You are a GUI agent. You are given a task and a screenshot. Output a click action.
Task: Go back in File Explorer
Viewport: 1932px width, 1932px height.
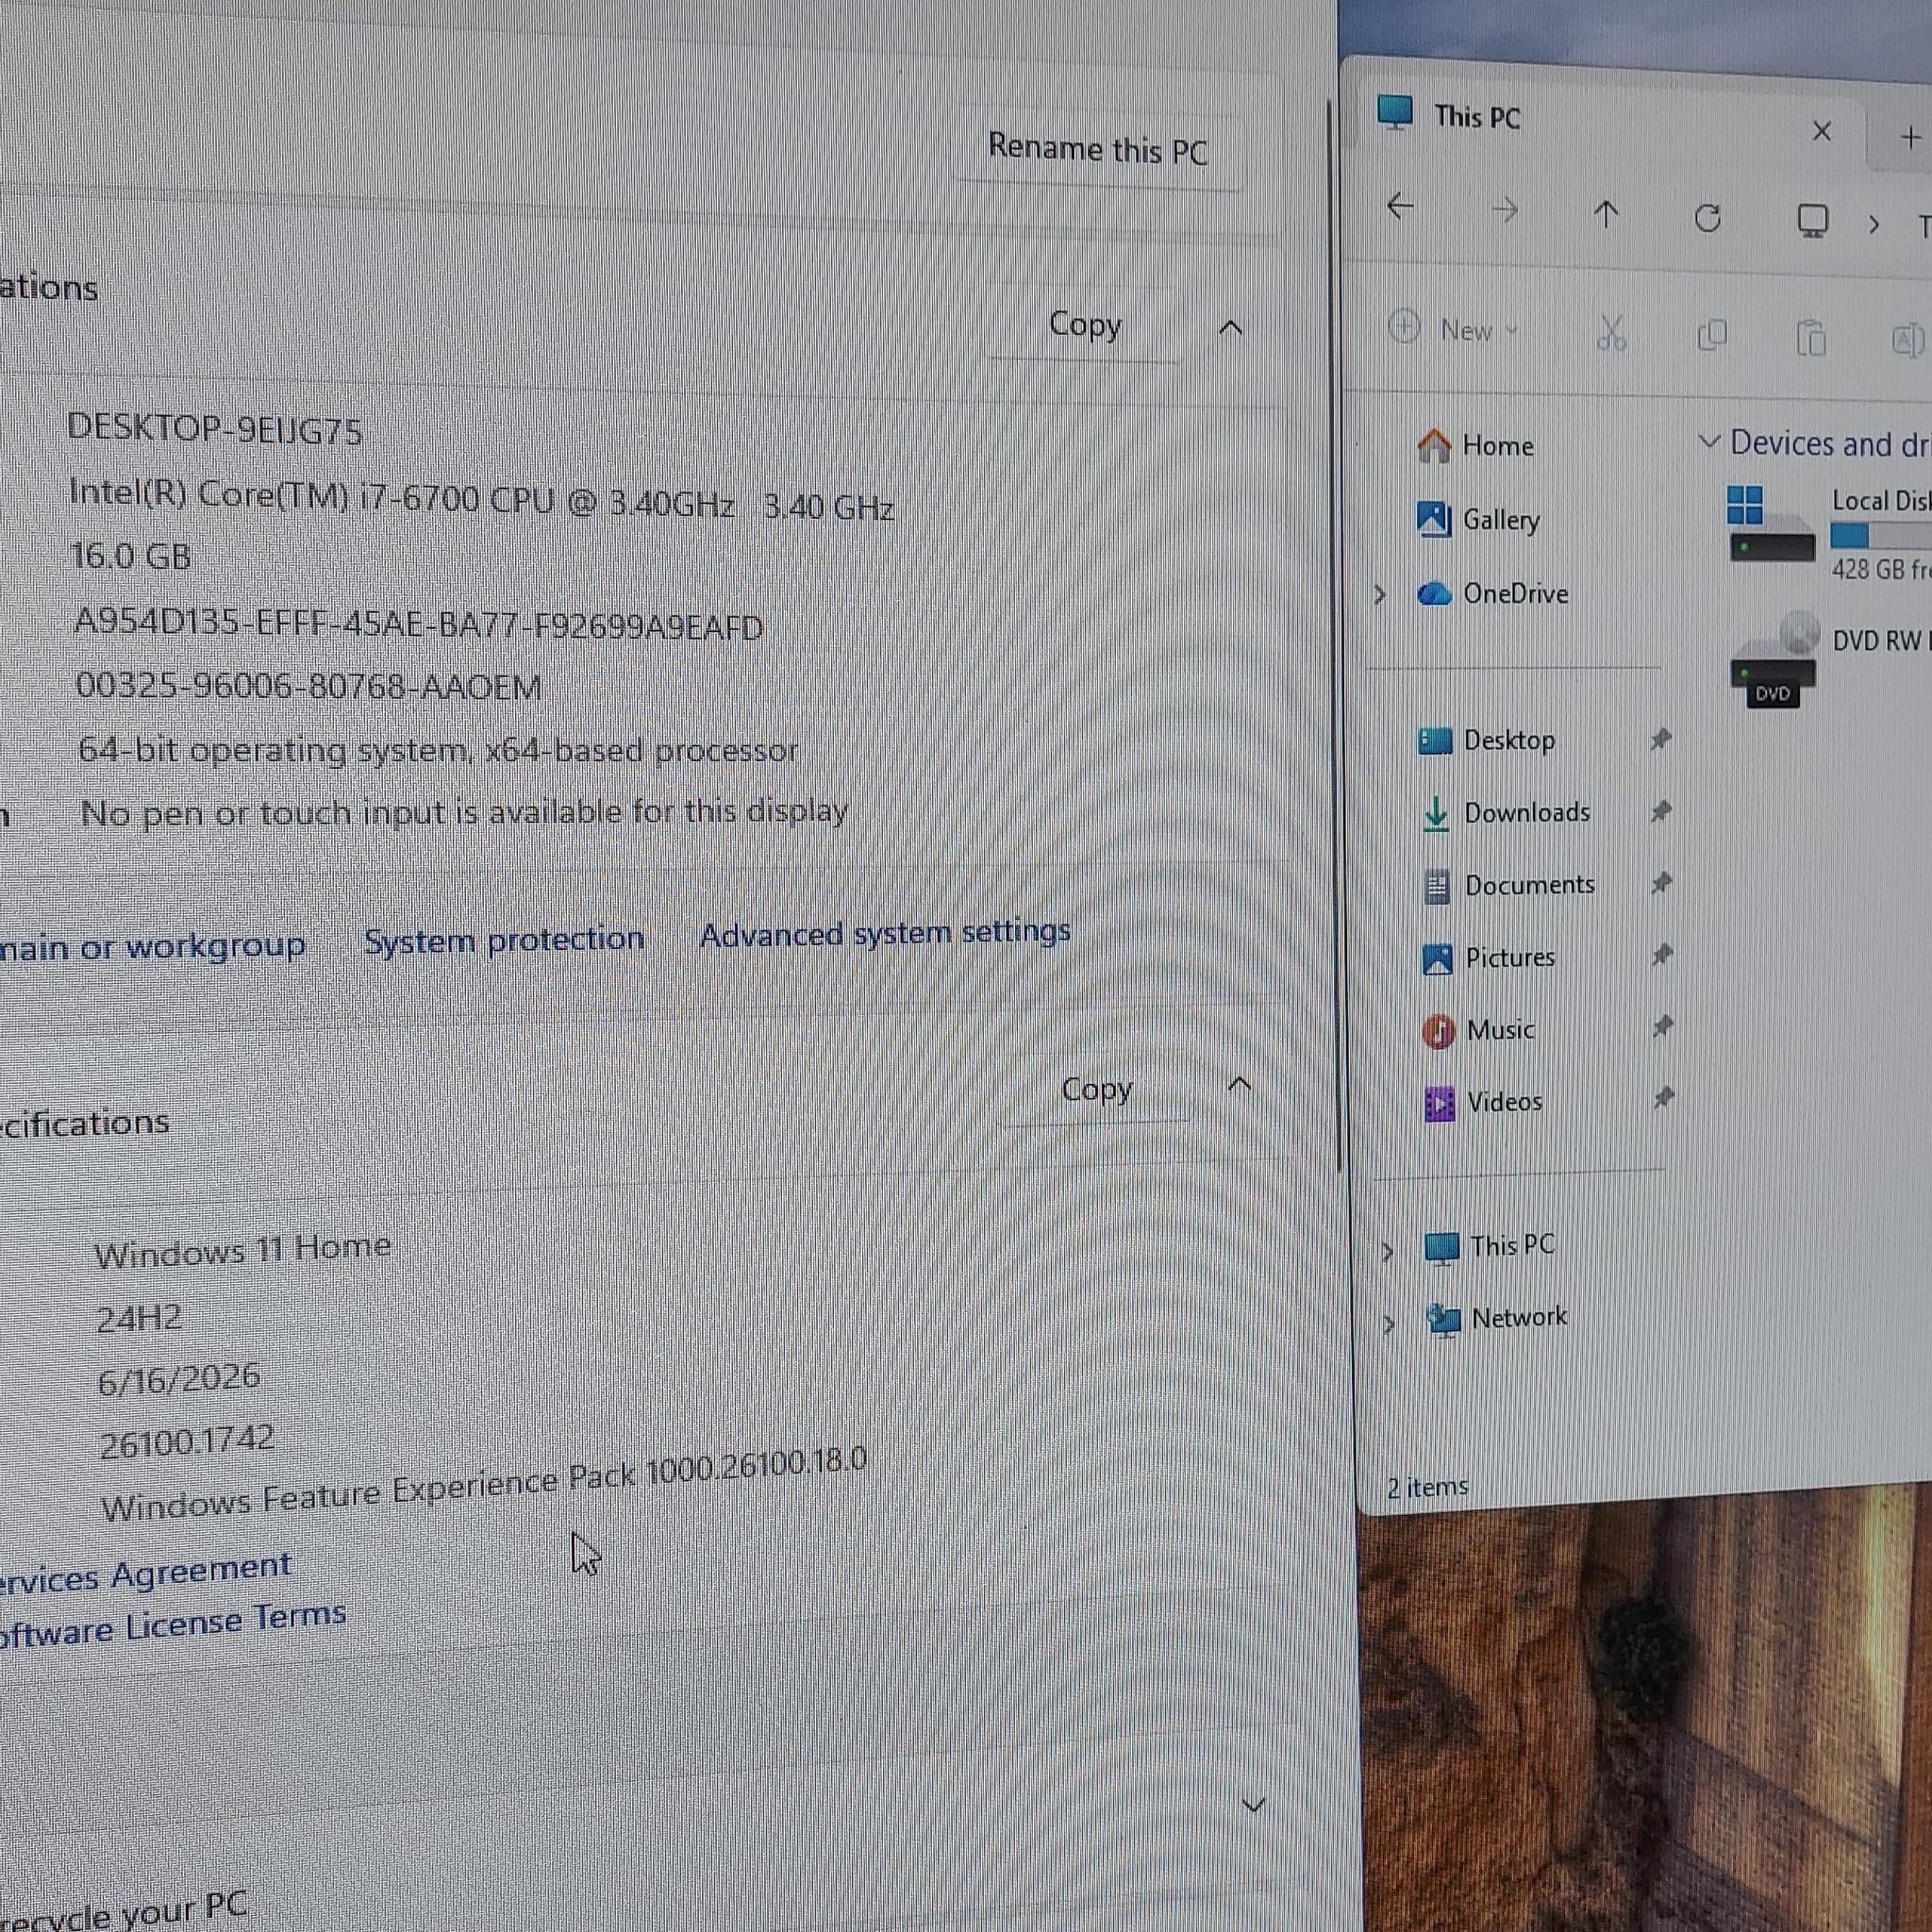1400,207
